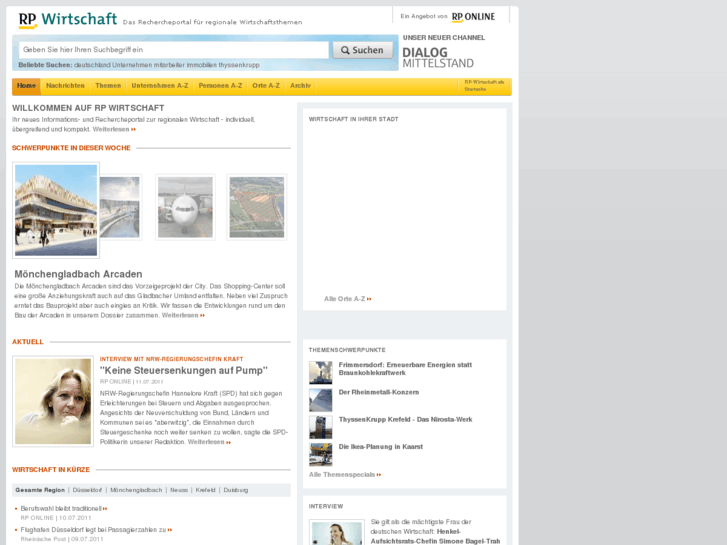Select the Neuss region filter tab

[179, 490]
